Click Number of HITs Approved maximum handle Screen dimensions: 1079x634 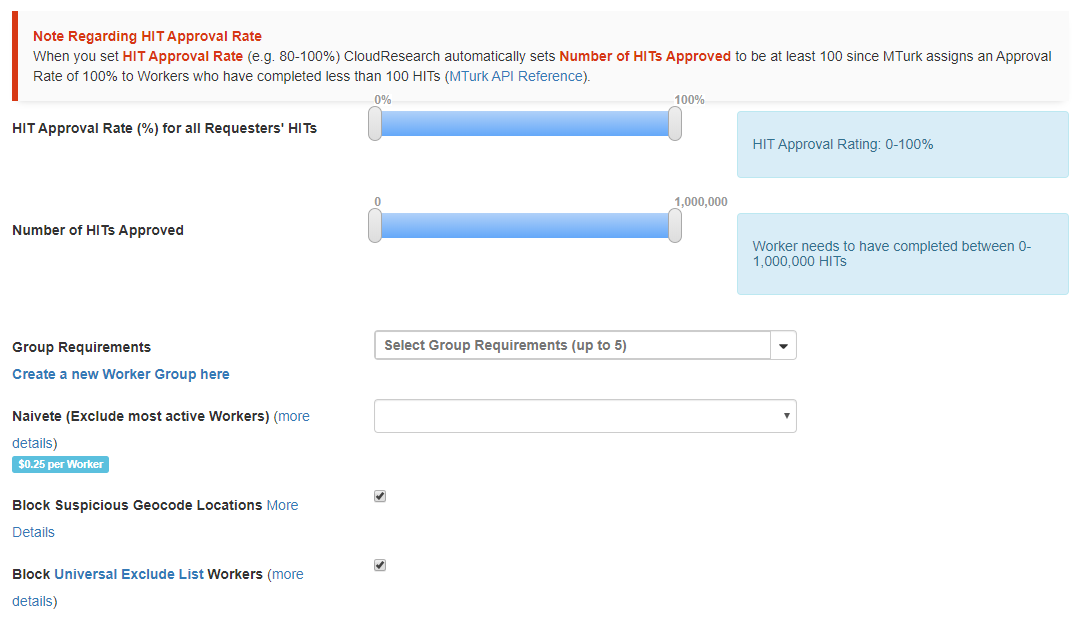tap(675, 226)
